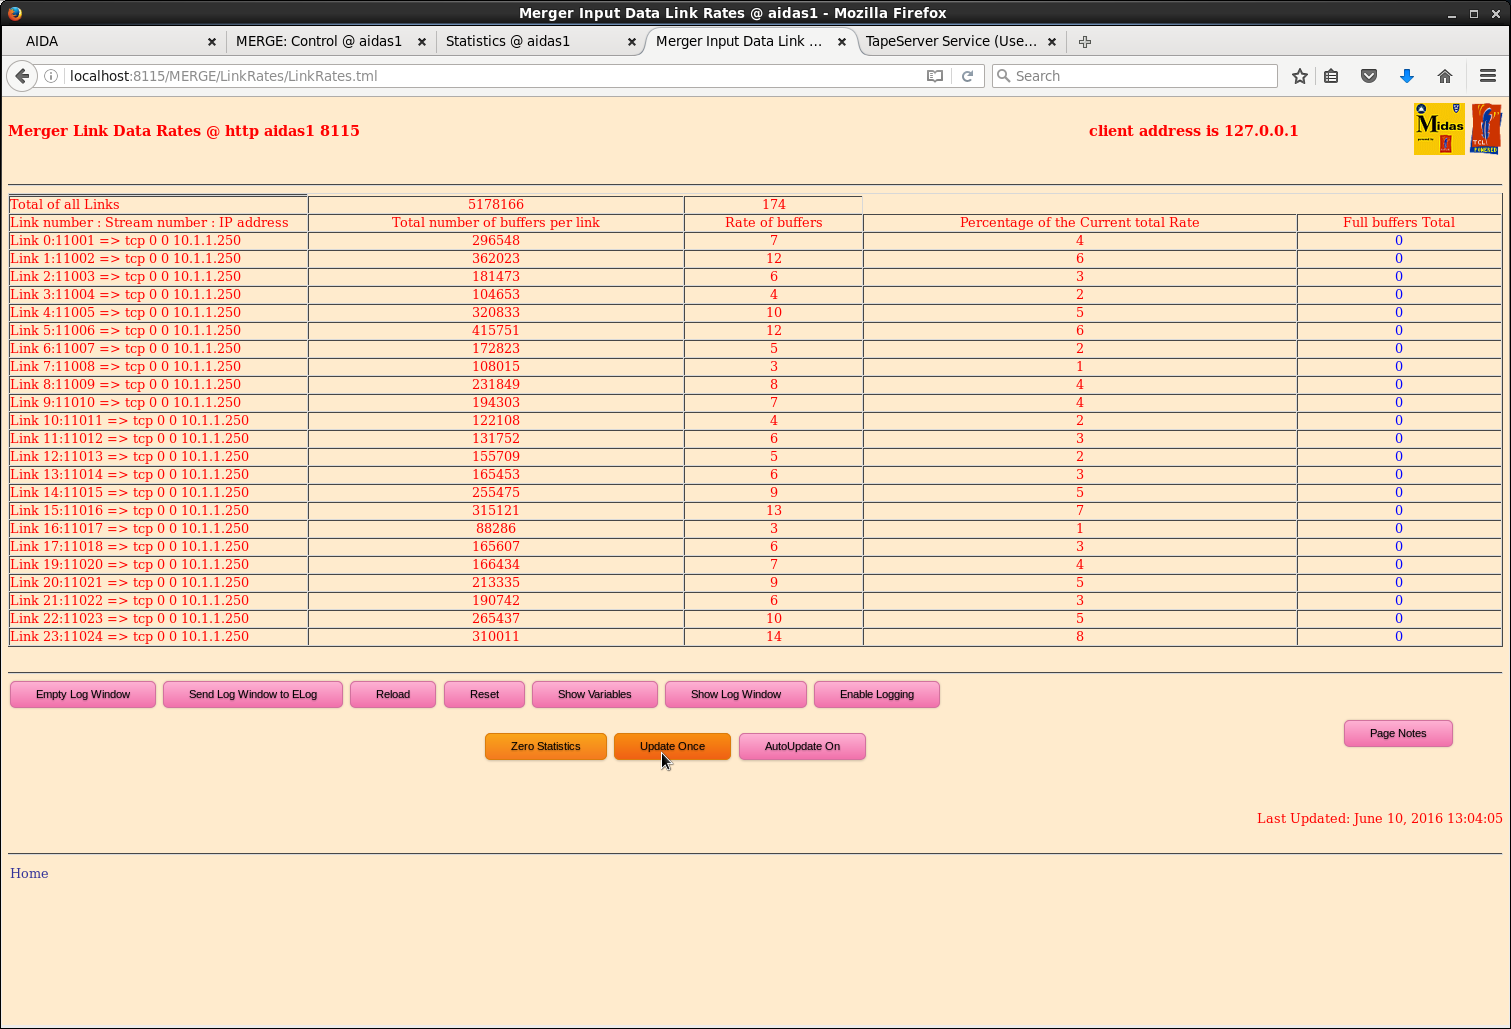Select row Link 5:11006 label
The width and height of the screenshot is (1511, 1029).
click(125, 330)
